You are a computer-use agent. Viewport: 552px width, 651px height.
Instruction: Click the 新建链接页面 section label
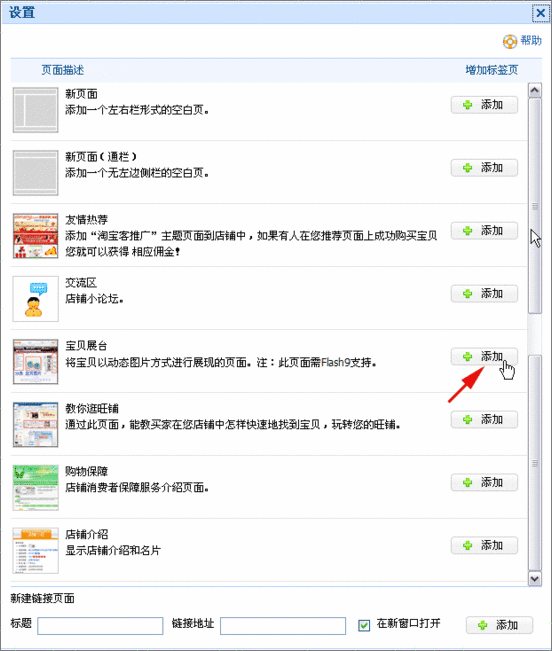(42, 598)
